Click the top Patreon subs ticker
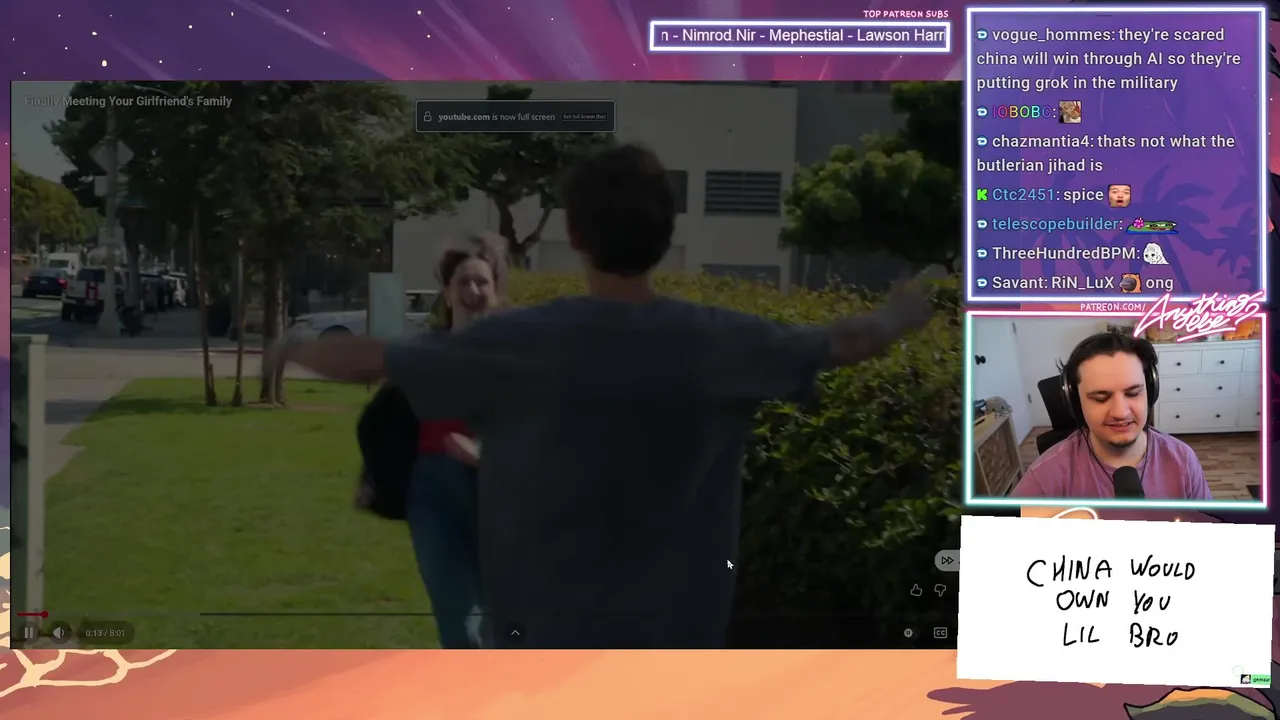 coord(800,36)
